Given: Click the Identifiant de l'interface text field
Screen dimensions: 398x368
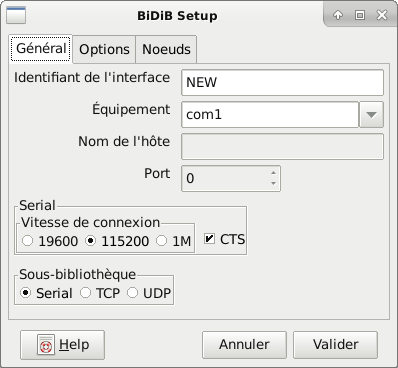Looking at the screenshot, I should [282, 82].
